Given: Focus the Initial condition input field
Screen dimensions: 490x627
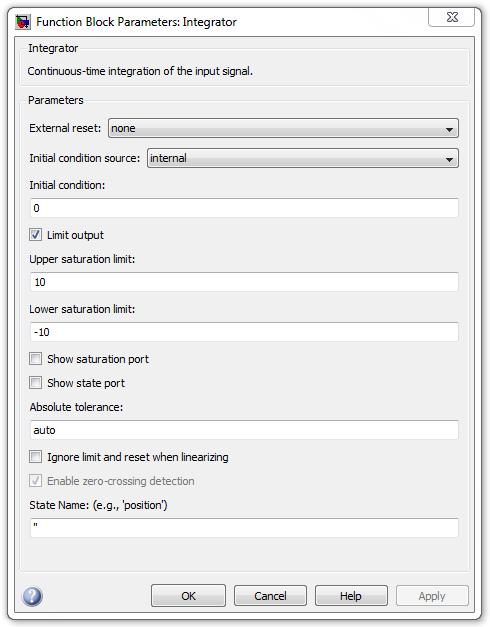Looking at the screenshot, I should click(x=244, y=208).
